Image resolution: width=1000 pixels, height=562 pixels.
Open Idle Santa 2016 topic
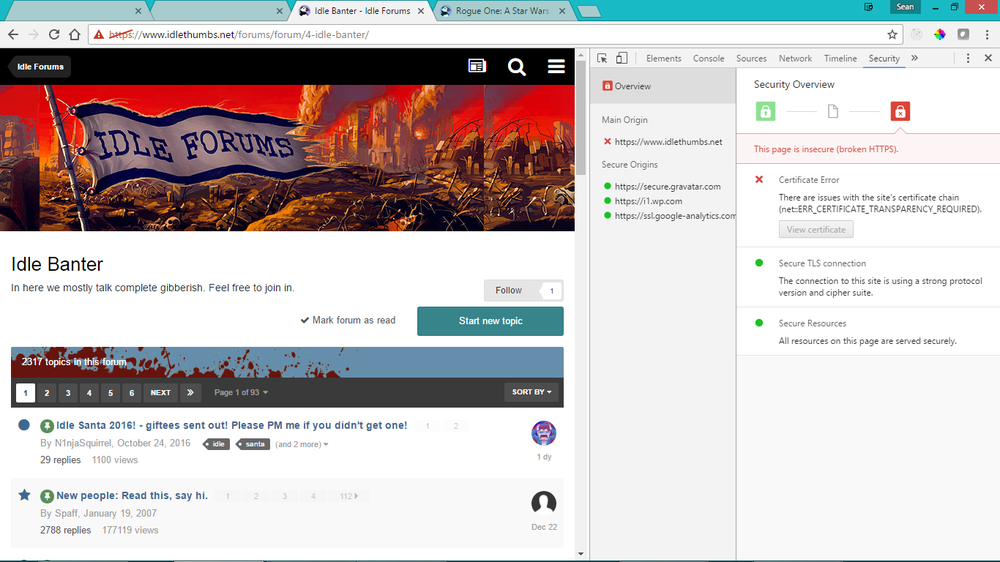[232, 425]
